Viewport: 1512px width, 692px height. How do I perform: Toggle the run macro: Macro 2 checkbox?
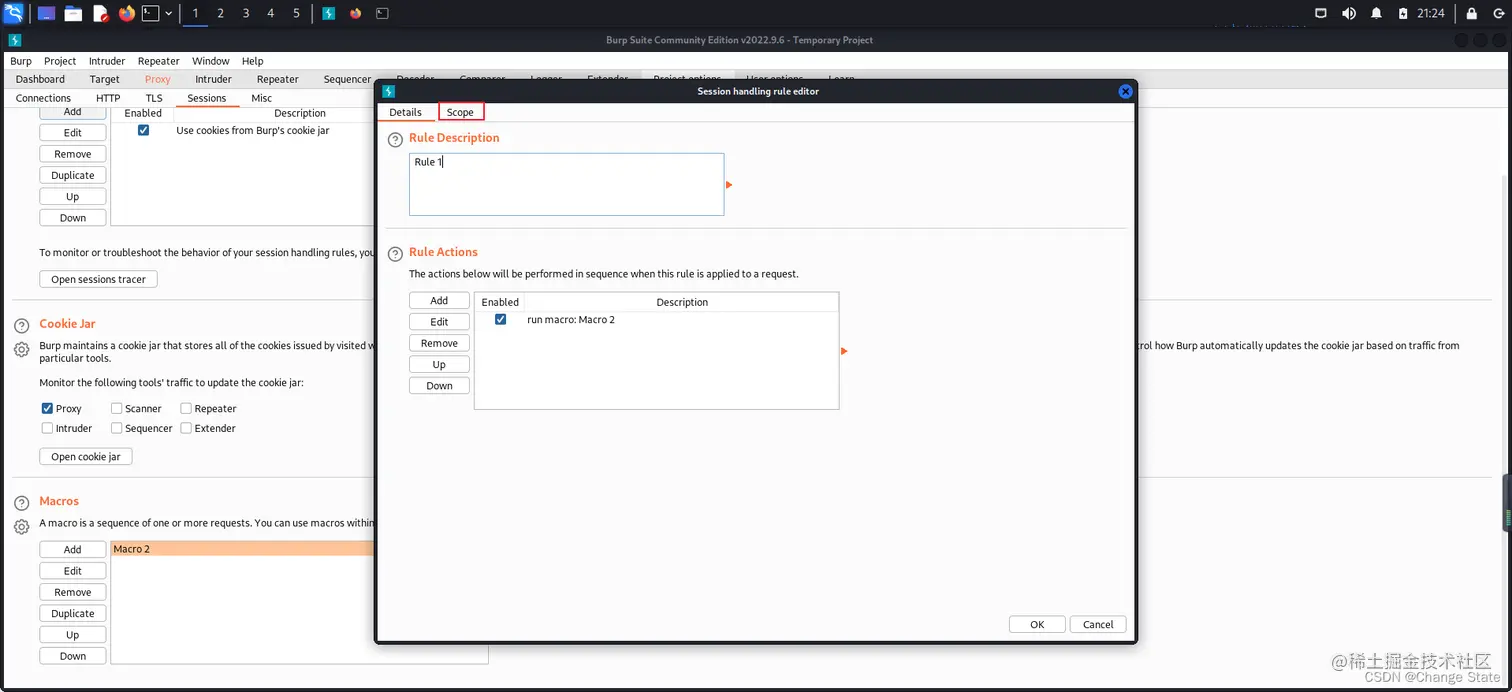pyautogui.click(x=500, y=319)
